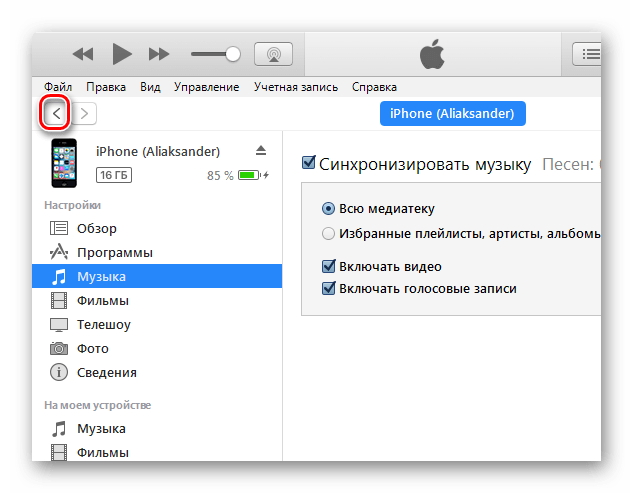This screenshot has width=633, height=493.
Task: Click the battery charge indicator icon
Action: click(x=251, y=175)
